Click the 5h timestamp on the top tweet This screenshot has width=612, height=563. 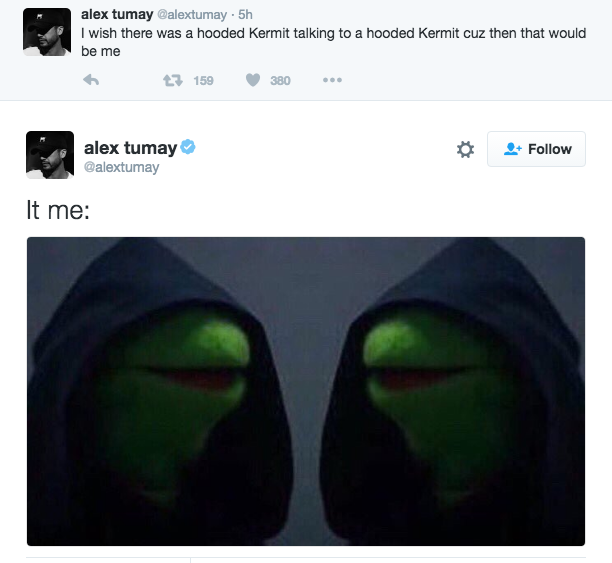point(245,15)
